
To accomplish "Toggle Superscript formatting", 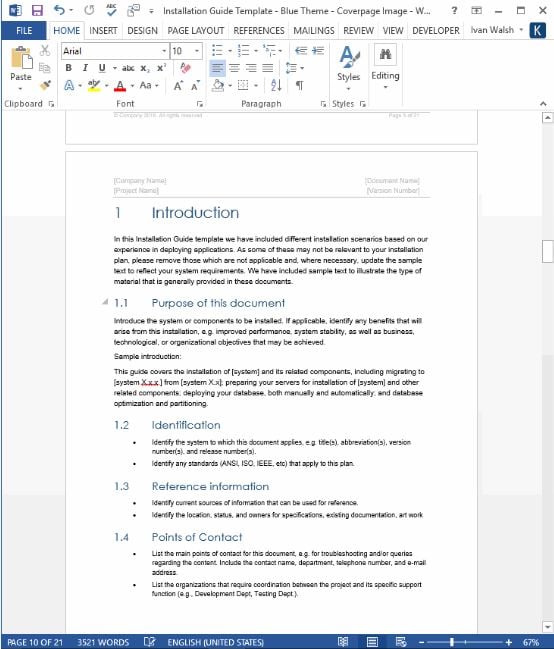I will [161, 68].
